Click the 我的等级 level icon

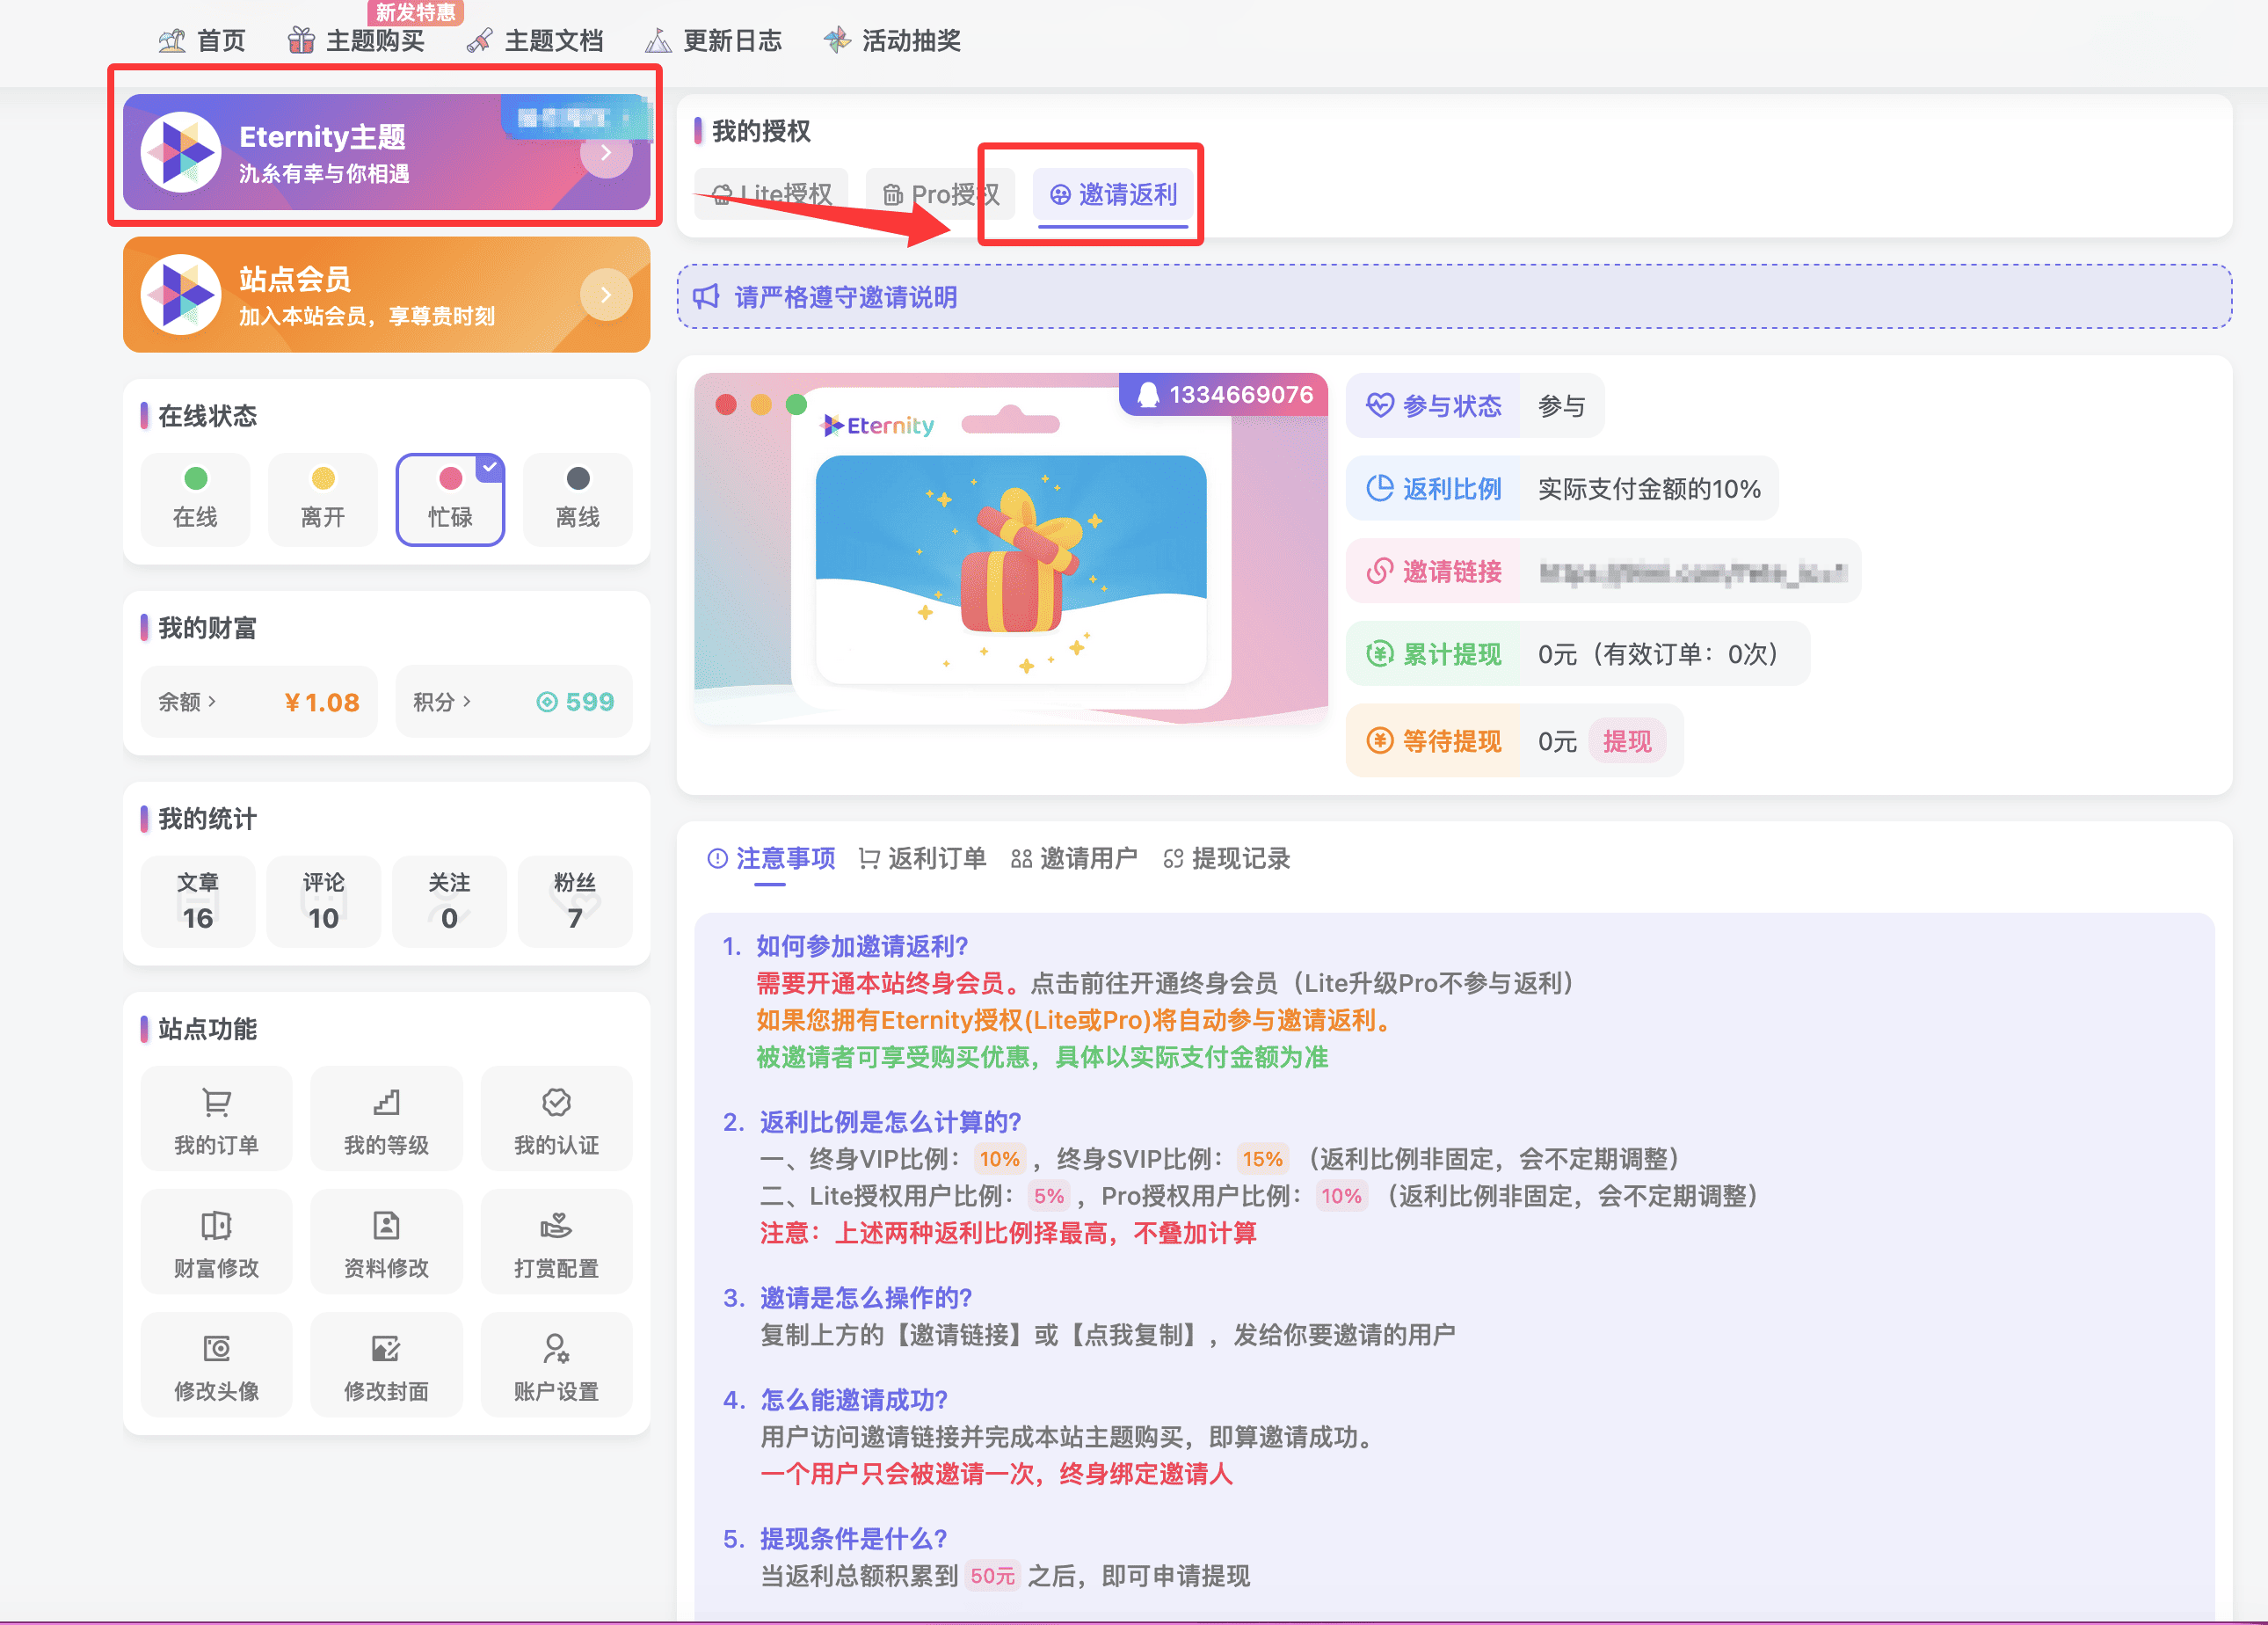click(x=386, y=1102)
